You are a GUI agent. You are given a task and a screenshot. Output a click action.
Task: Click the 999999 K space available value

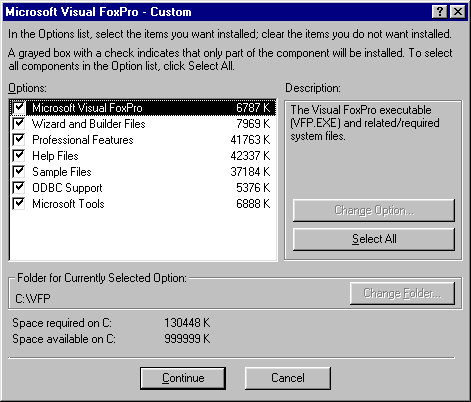(x=187, y=339)
